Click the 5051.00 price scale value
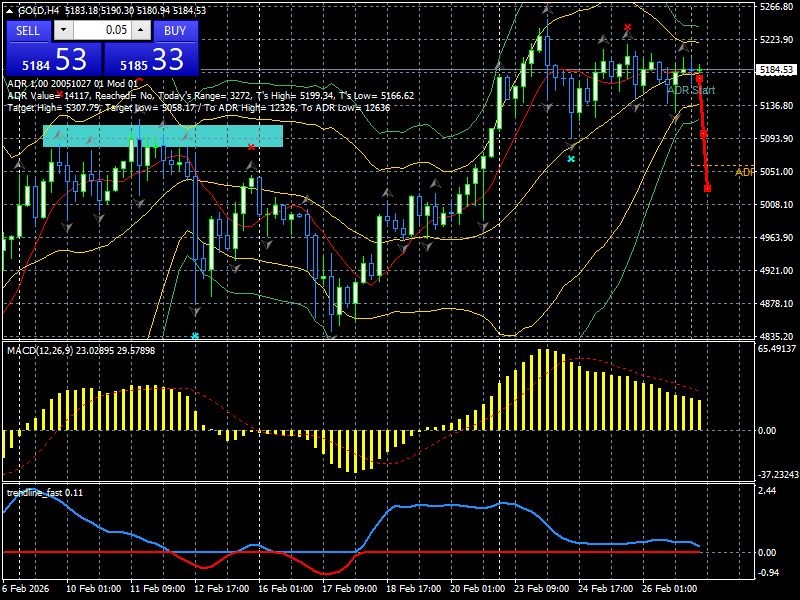Screen dimensions: 800x600 777,172
